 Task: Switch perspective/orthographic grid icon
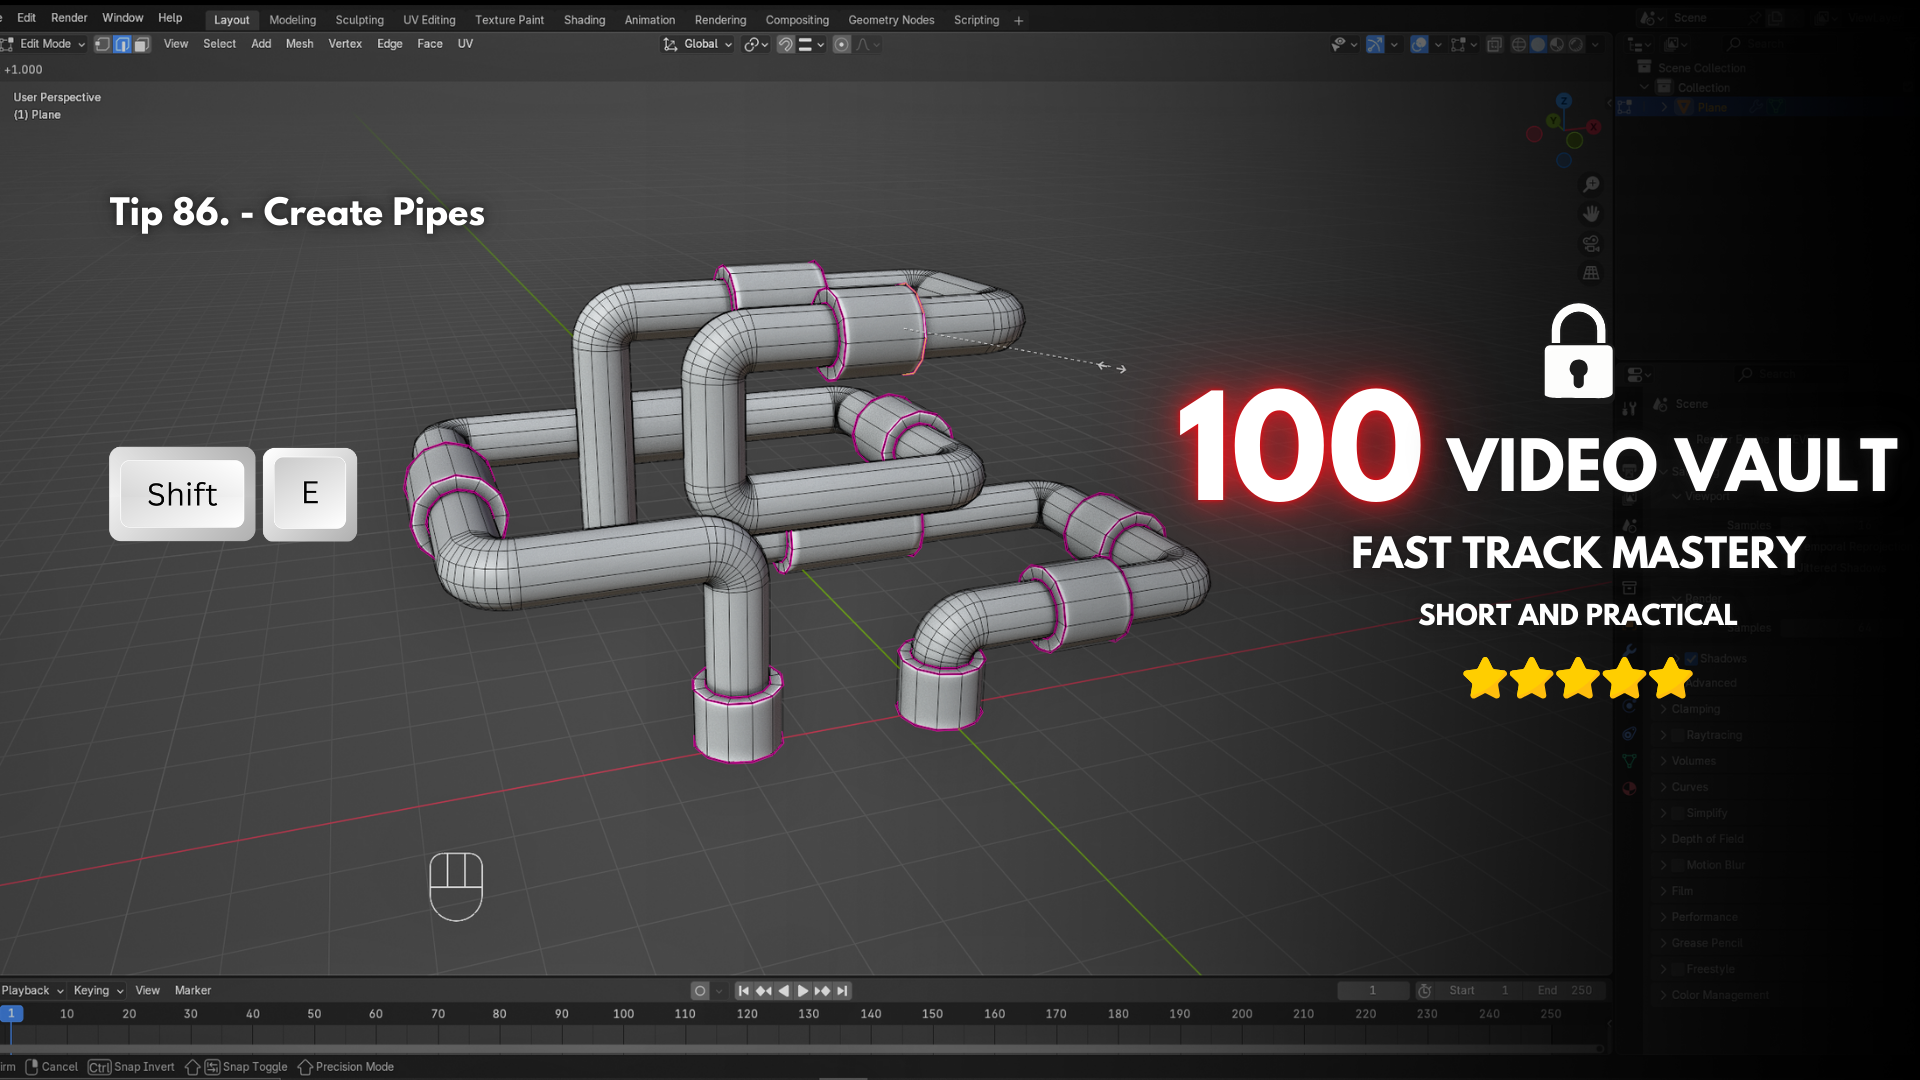(x=1591, y=273)
